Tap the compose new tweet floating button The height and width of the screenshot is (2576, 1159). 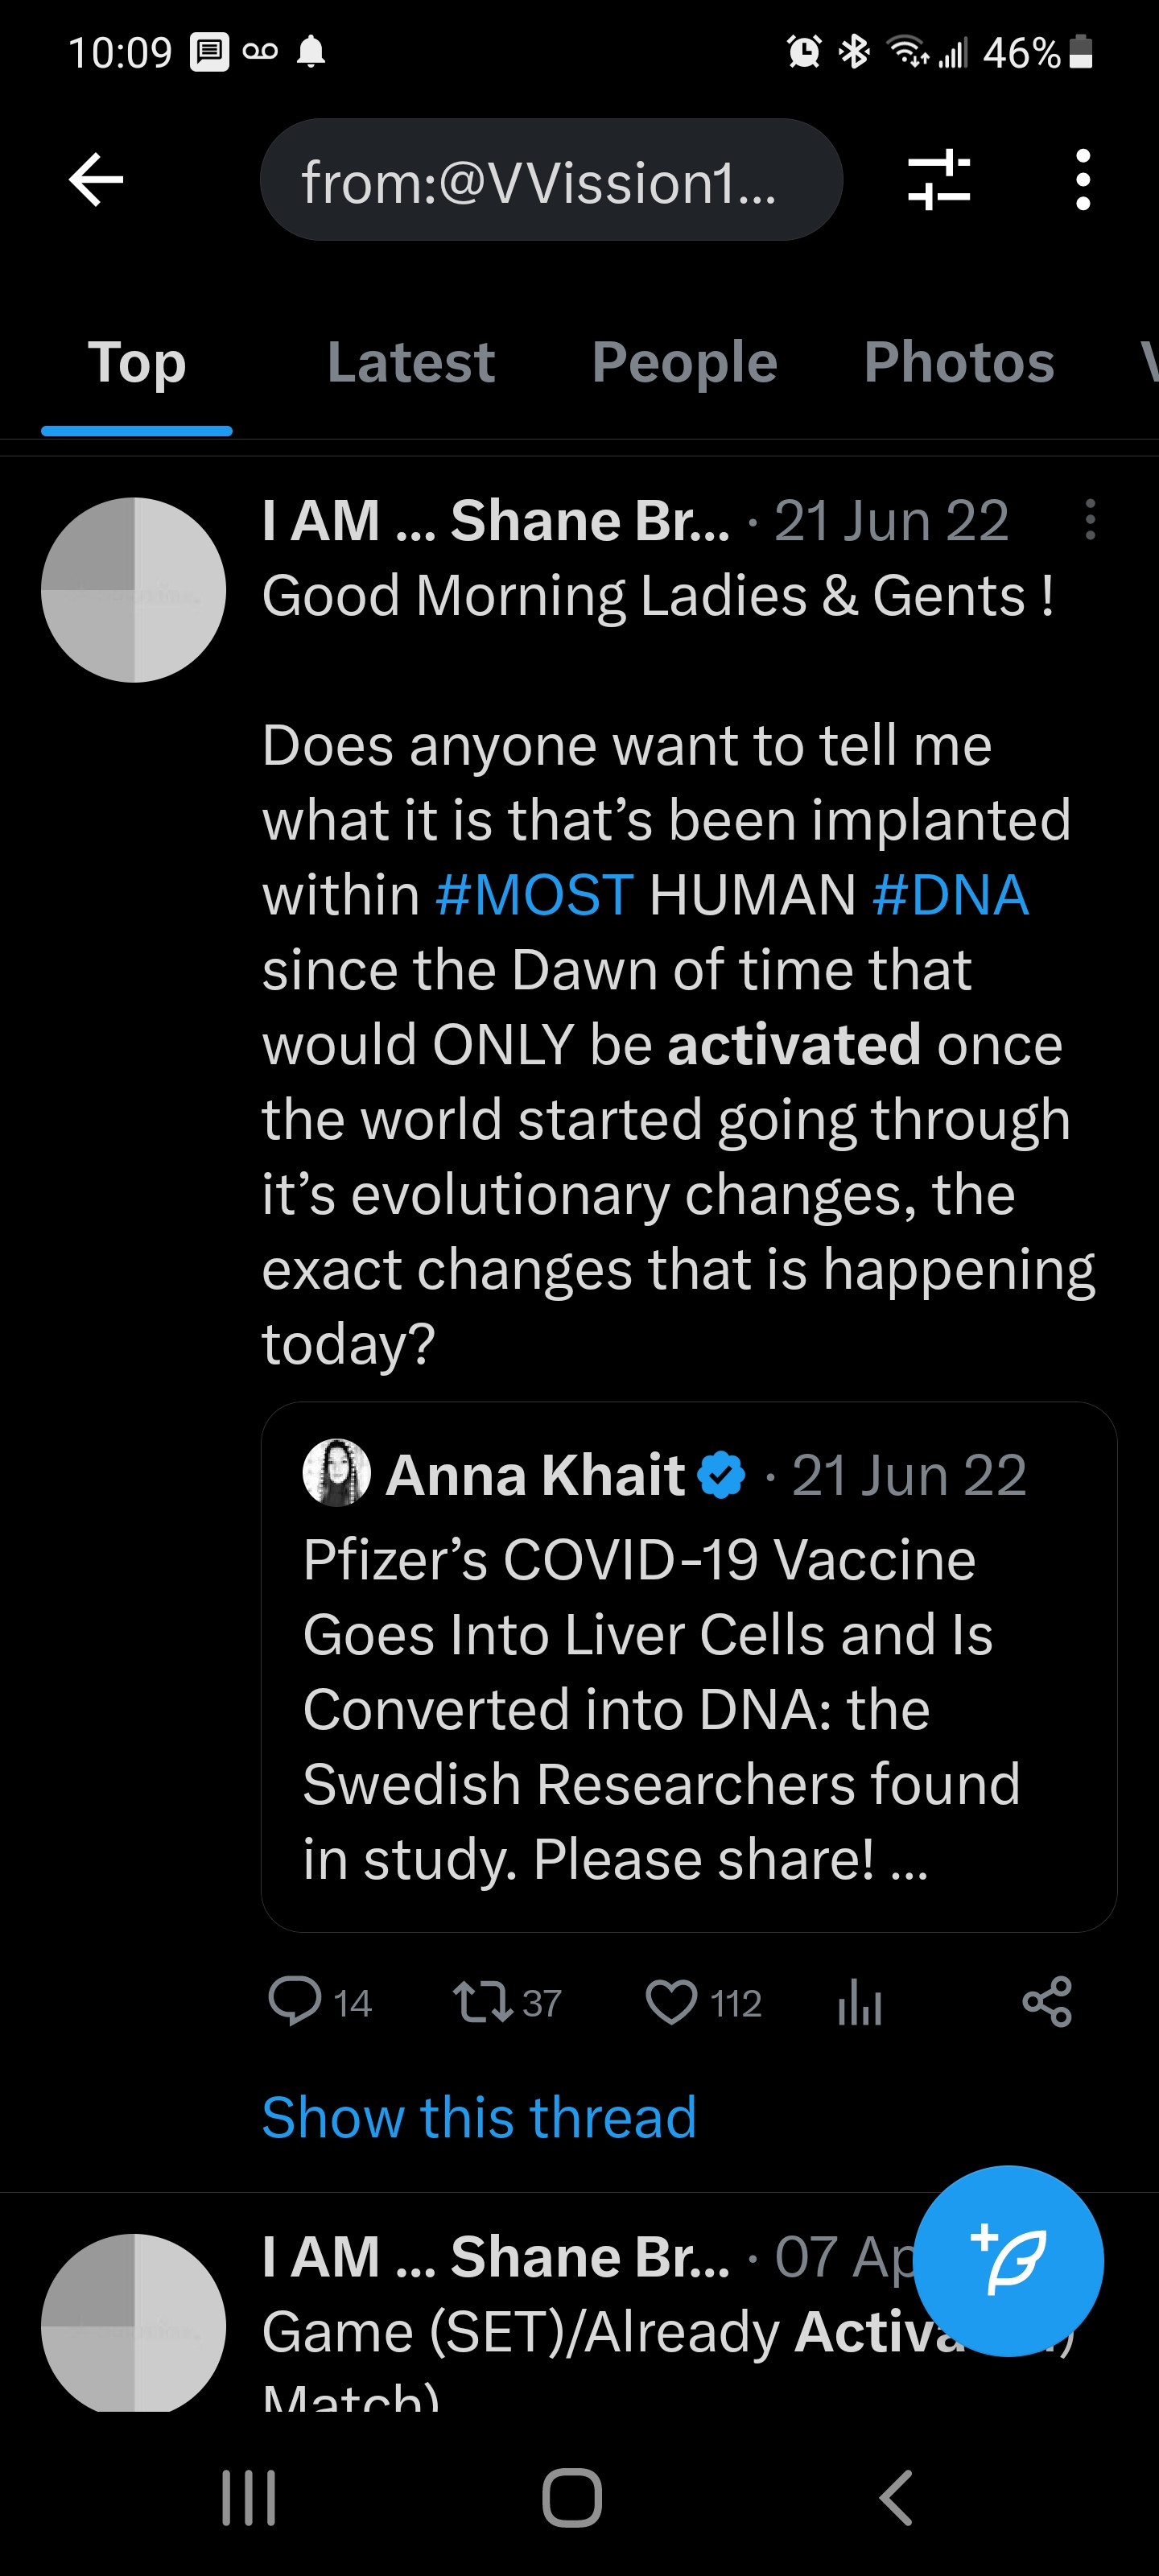pos(1008,2260)
